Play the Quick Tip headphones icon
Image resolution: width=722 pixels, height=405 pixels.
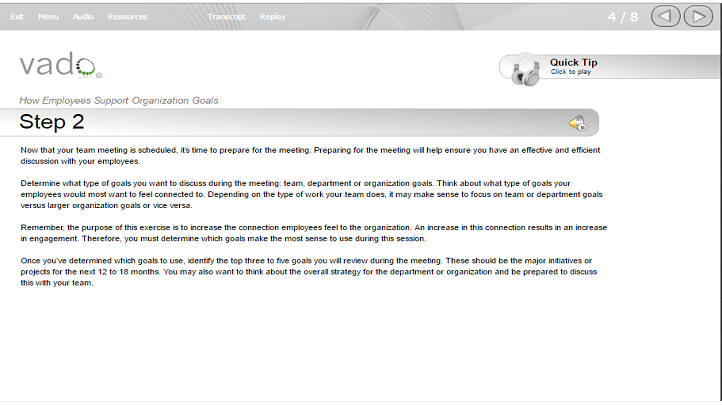526,69
